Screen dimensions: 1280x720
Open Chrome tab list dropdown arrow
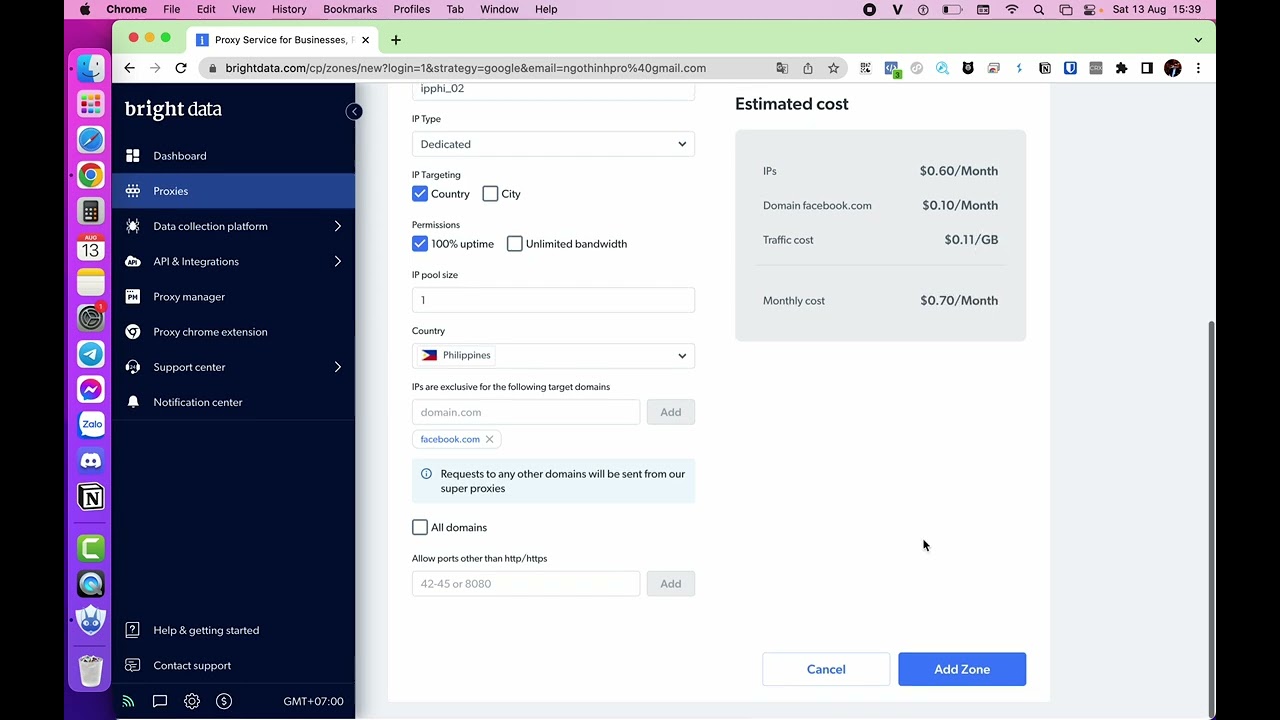click(1198, 40)
